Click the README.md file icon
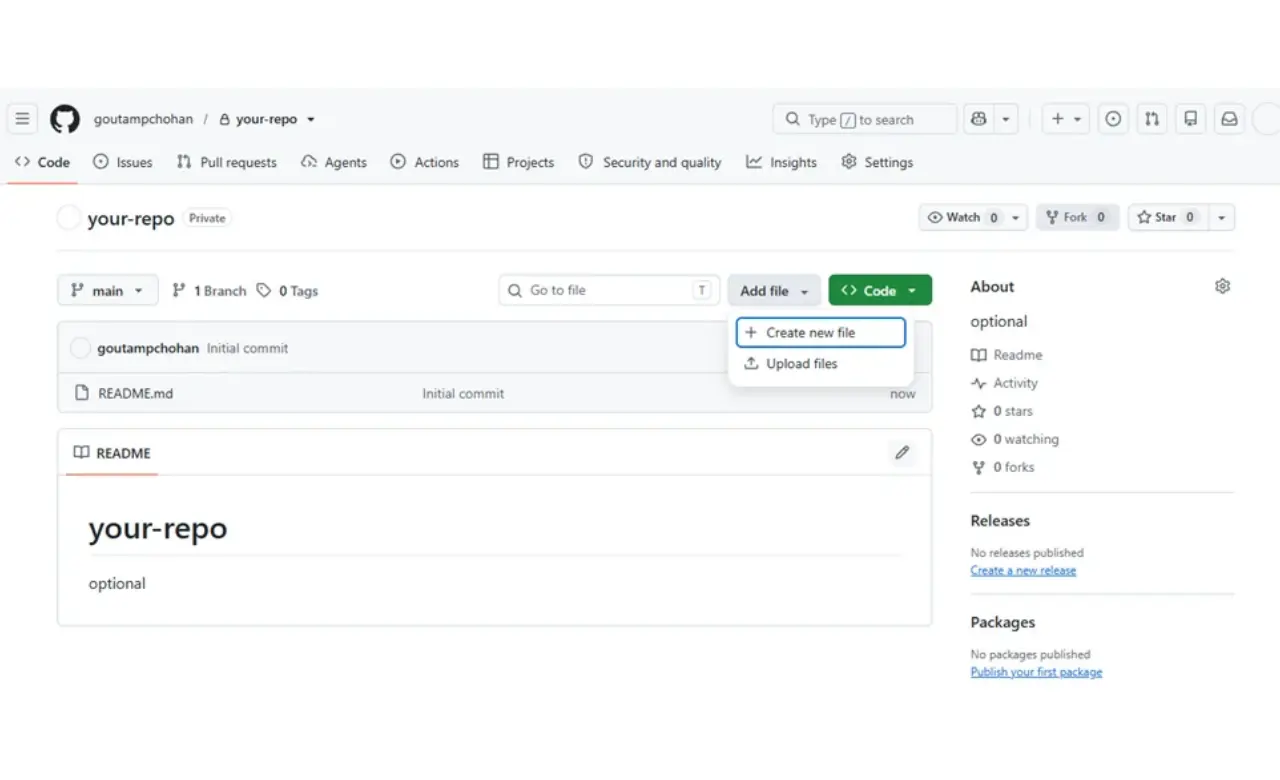Screen dimensions: 1280x780 coord(82,393)
